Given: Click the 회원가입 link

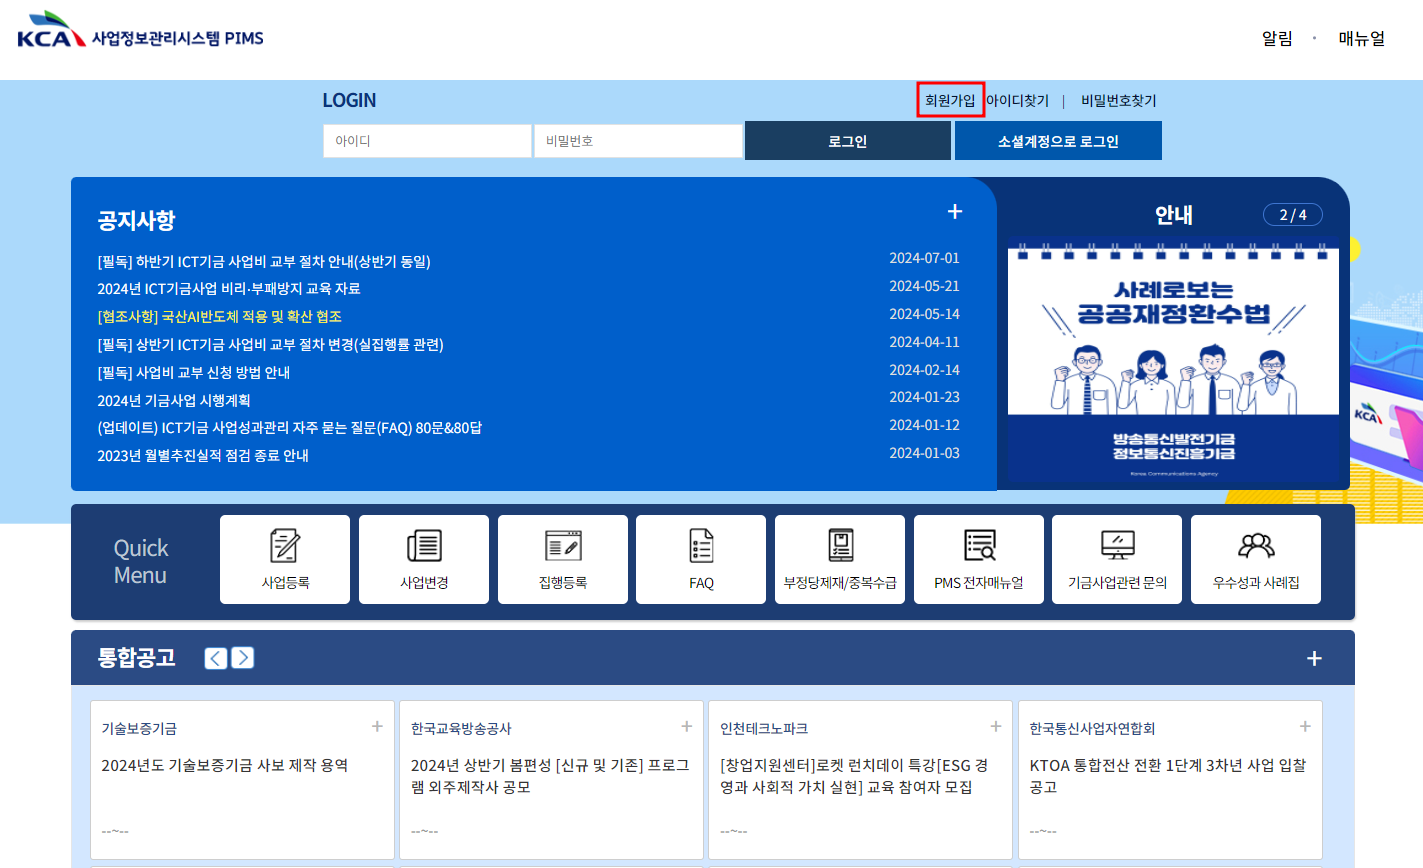Looking at the screenshot, I should [950, 100].
